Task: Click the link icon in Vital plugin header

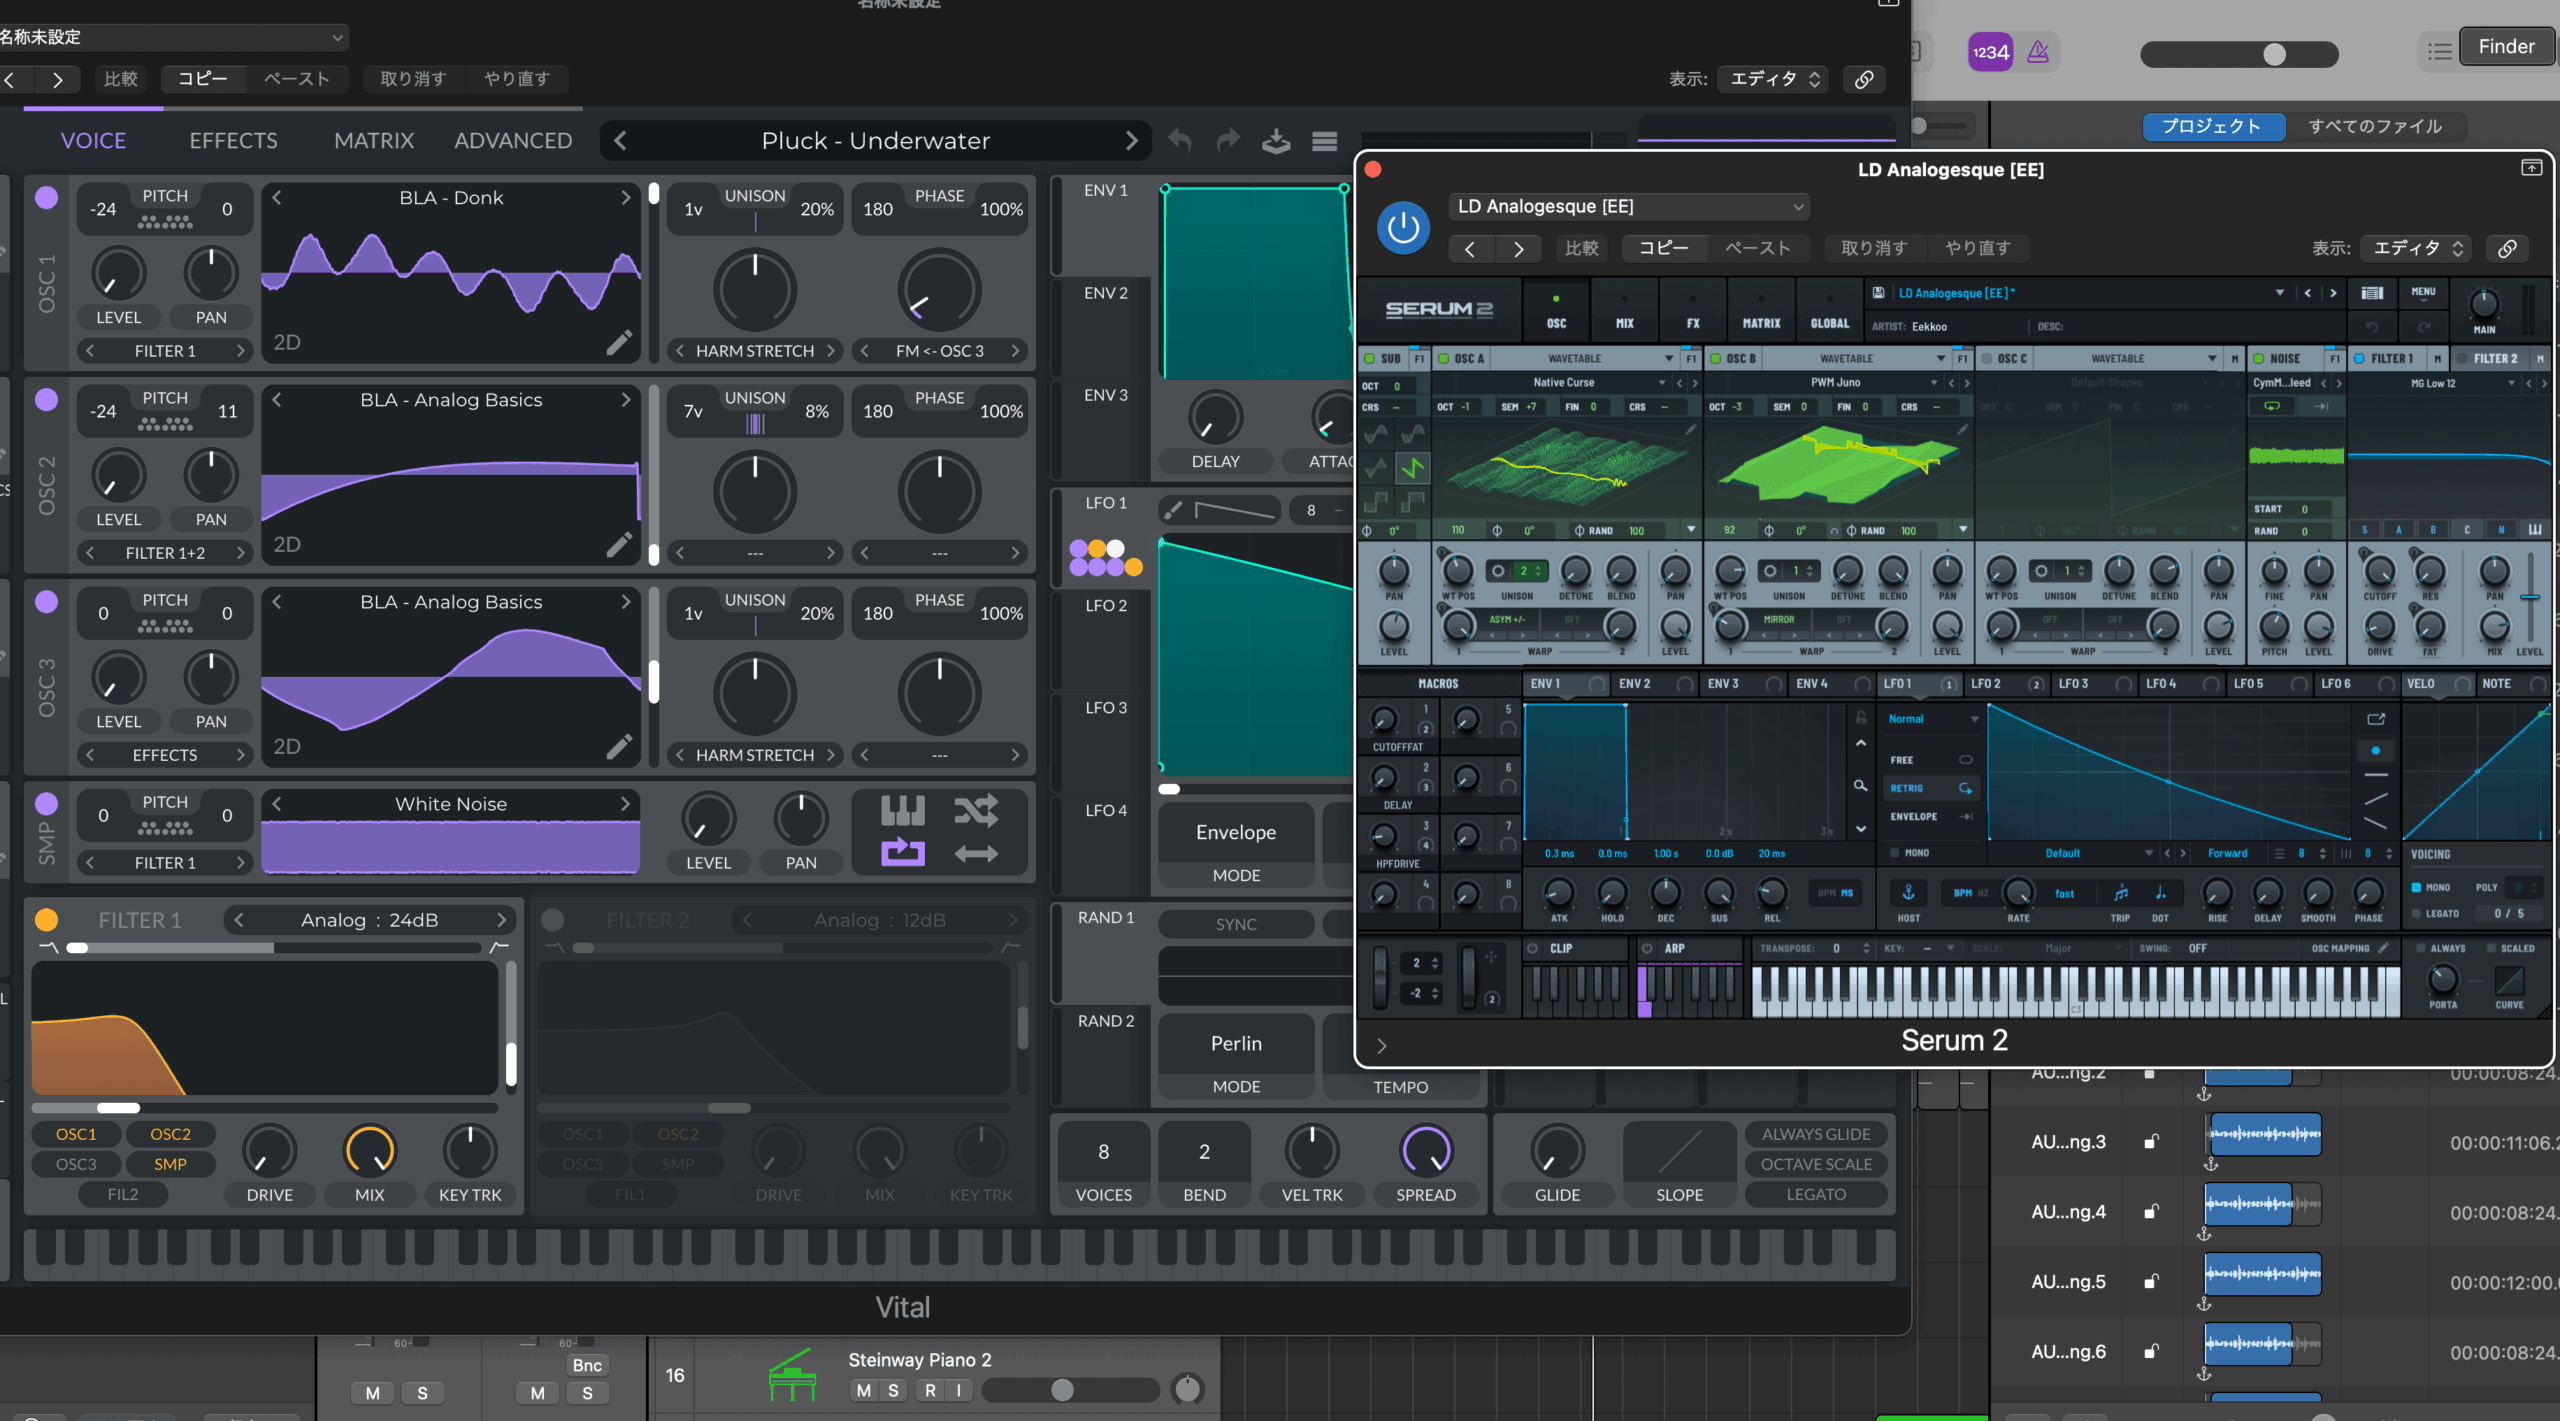Action: [x=1864, y=79]
